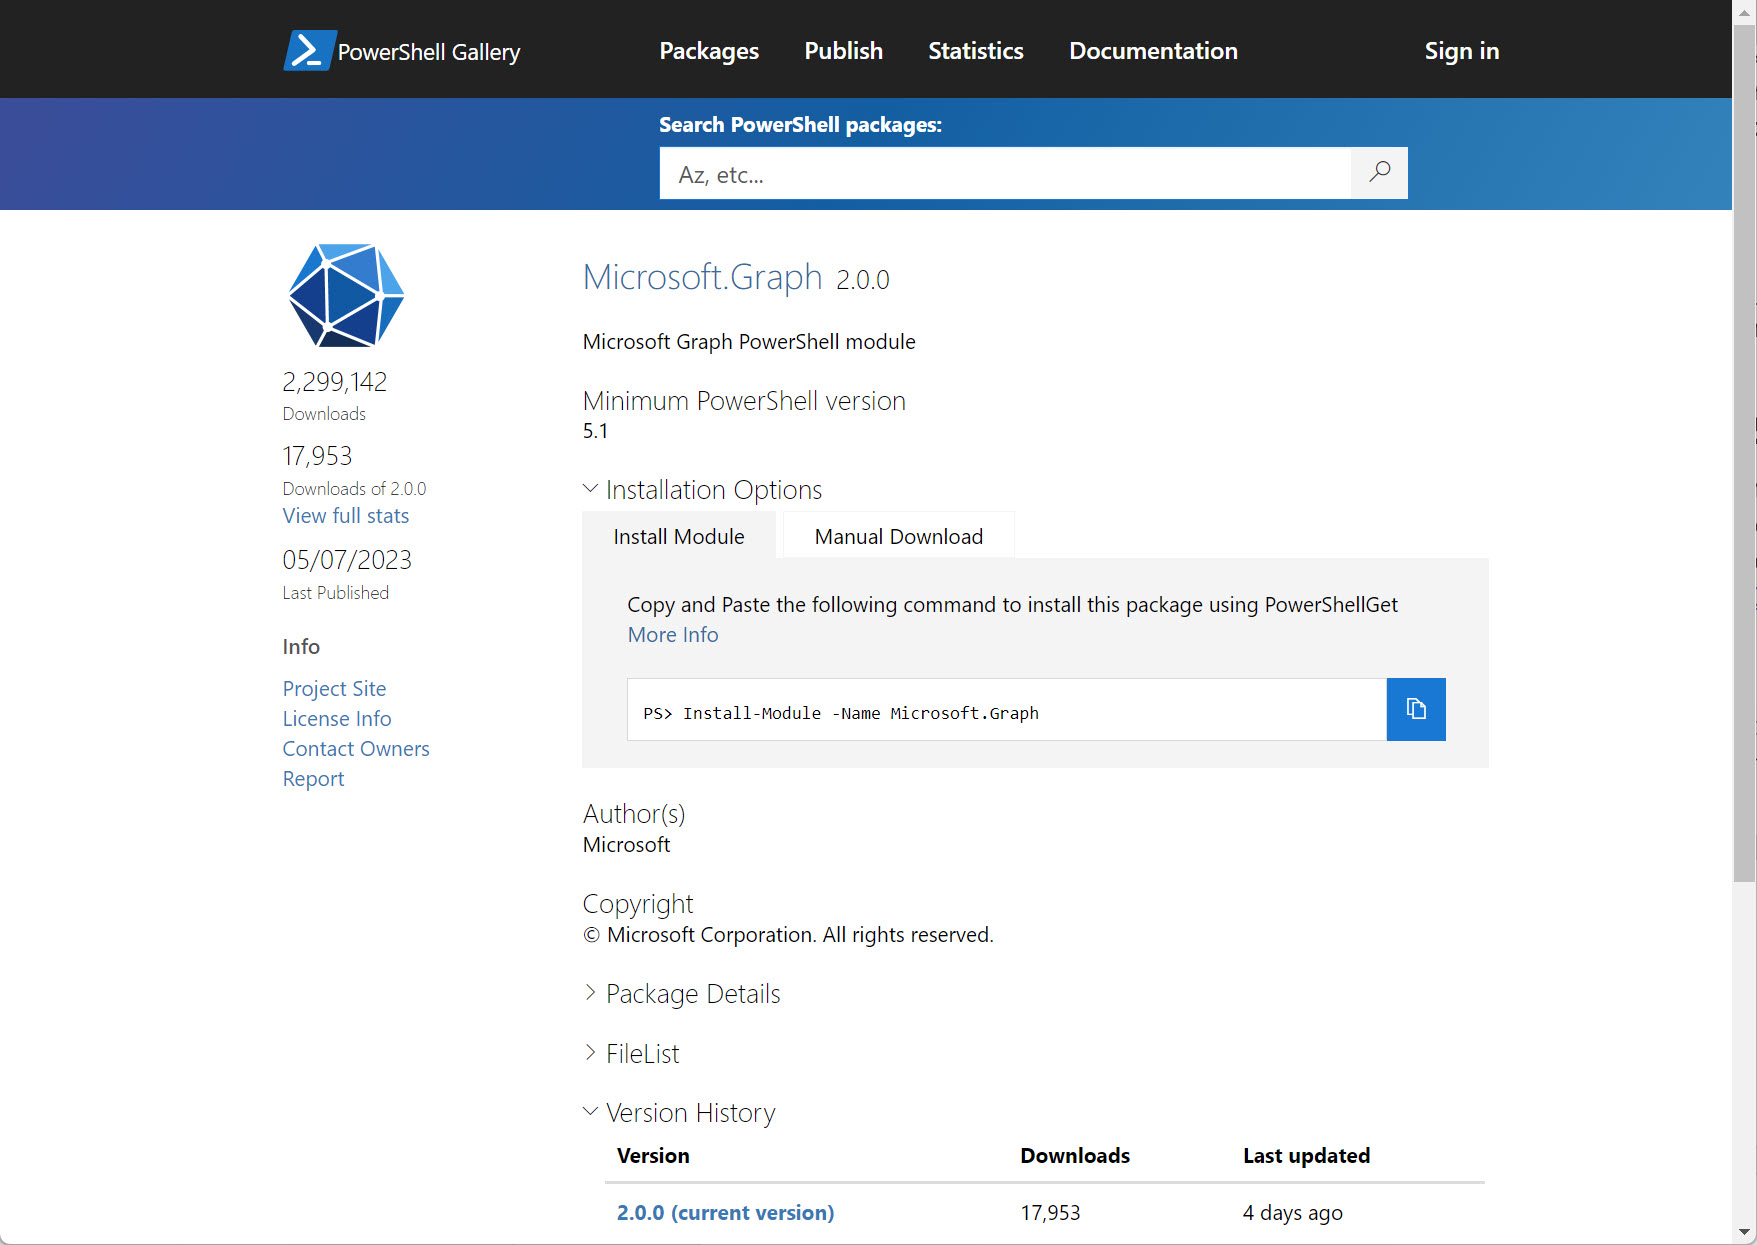
Task: Click the 'Downloads of 2.0.0' label
Action: (x=354, y=489)
